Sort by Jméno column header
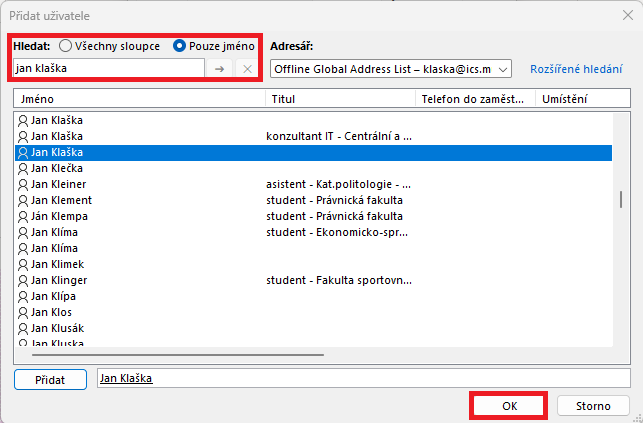This screenshot has width=643, height=423. (x=140, y=99)
